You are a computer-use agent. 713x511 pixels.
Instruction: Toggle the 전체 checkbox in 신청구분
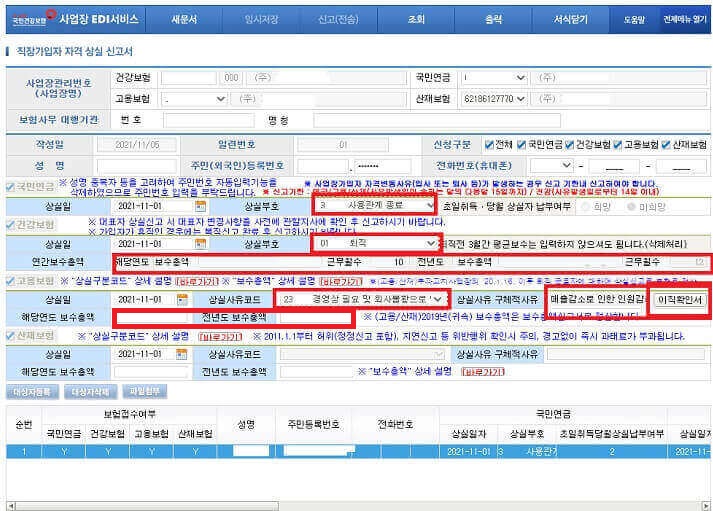pos(489,145)
